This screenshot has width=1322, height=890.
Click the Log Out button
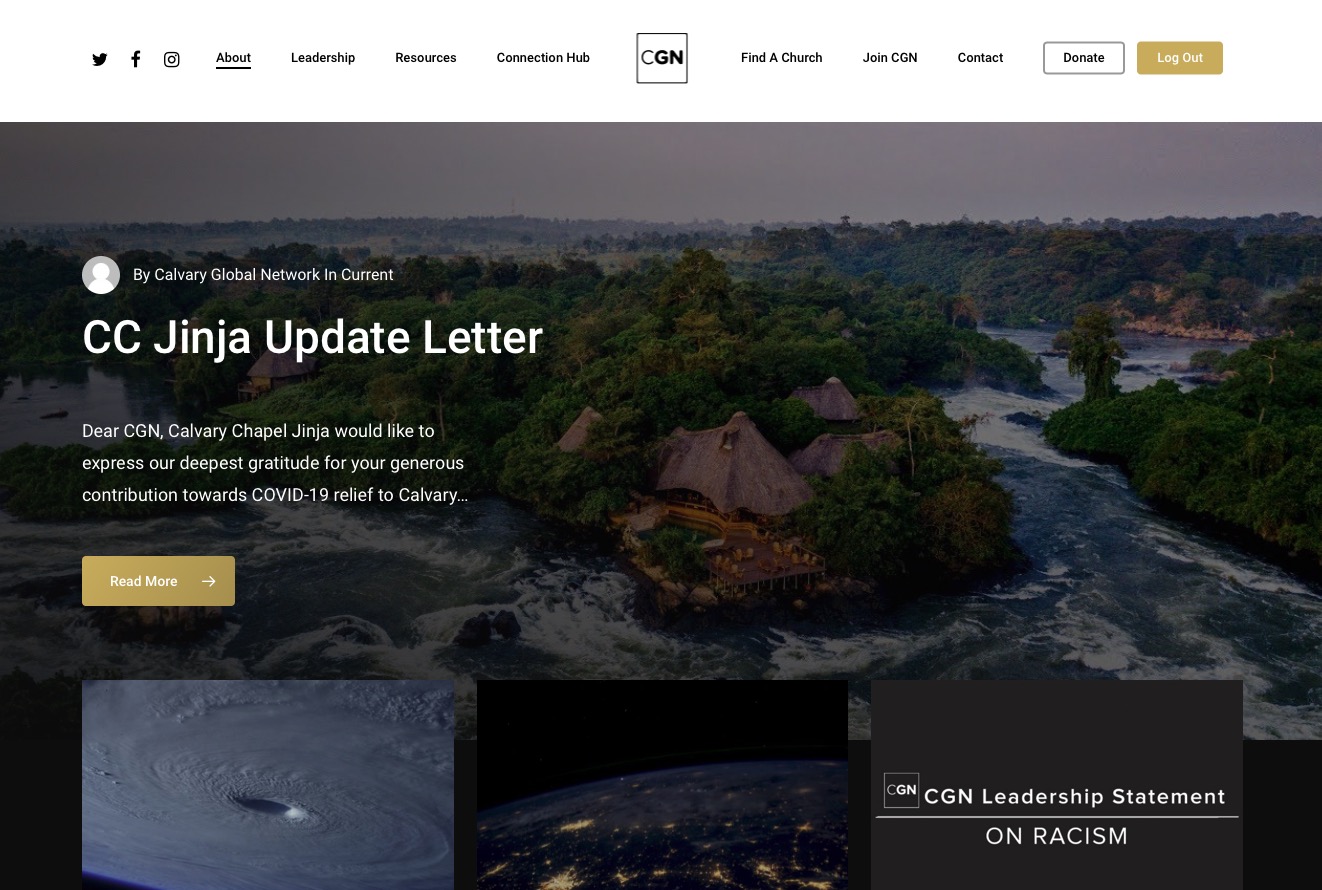point(1180,58)
